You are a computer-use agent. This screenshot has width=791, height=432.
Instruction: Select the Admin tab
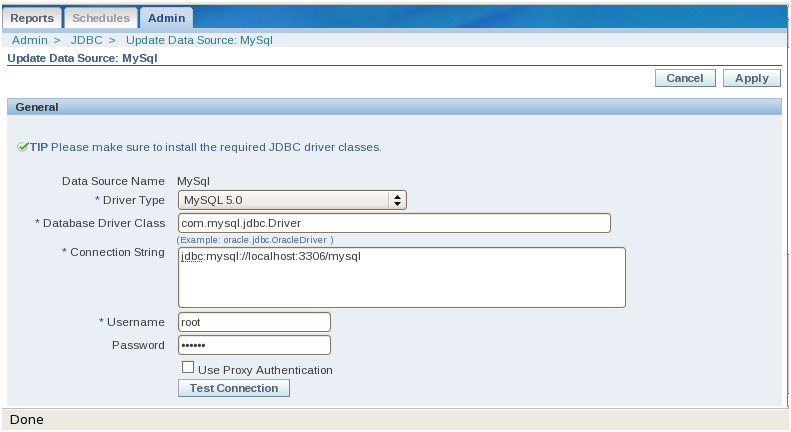(166, 18)
